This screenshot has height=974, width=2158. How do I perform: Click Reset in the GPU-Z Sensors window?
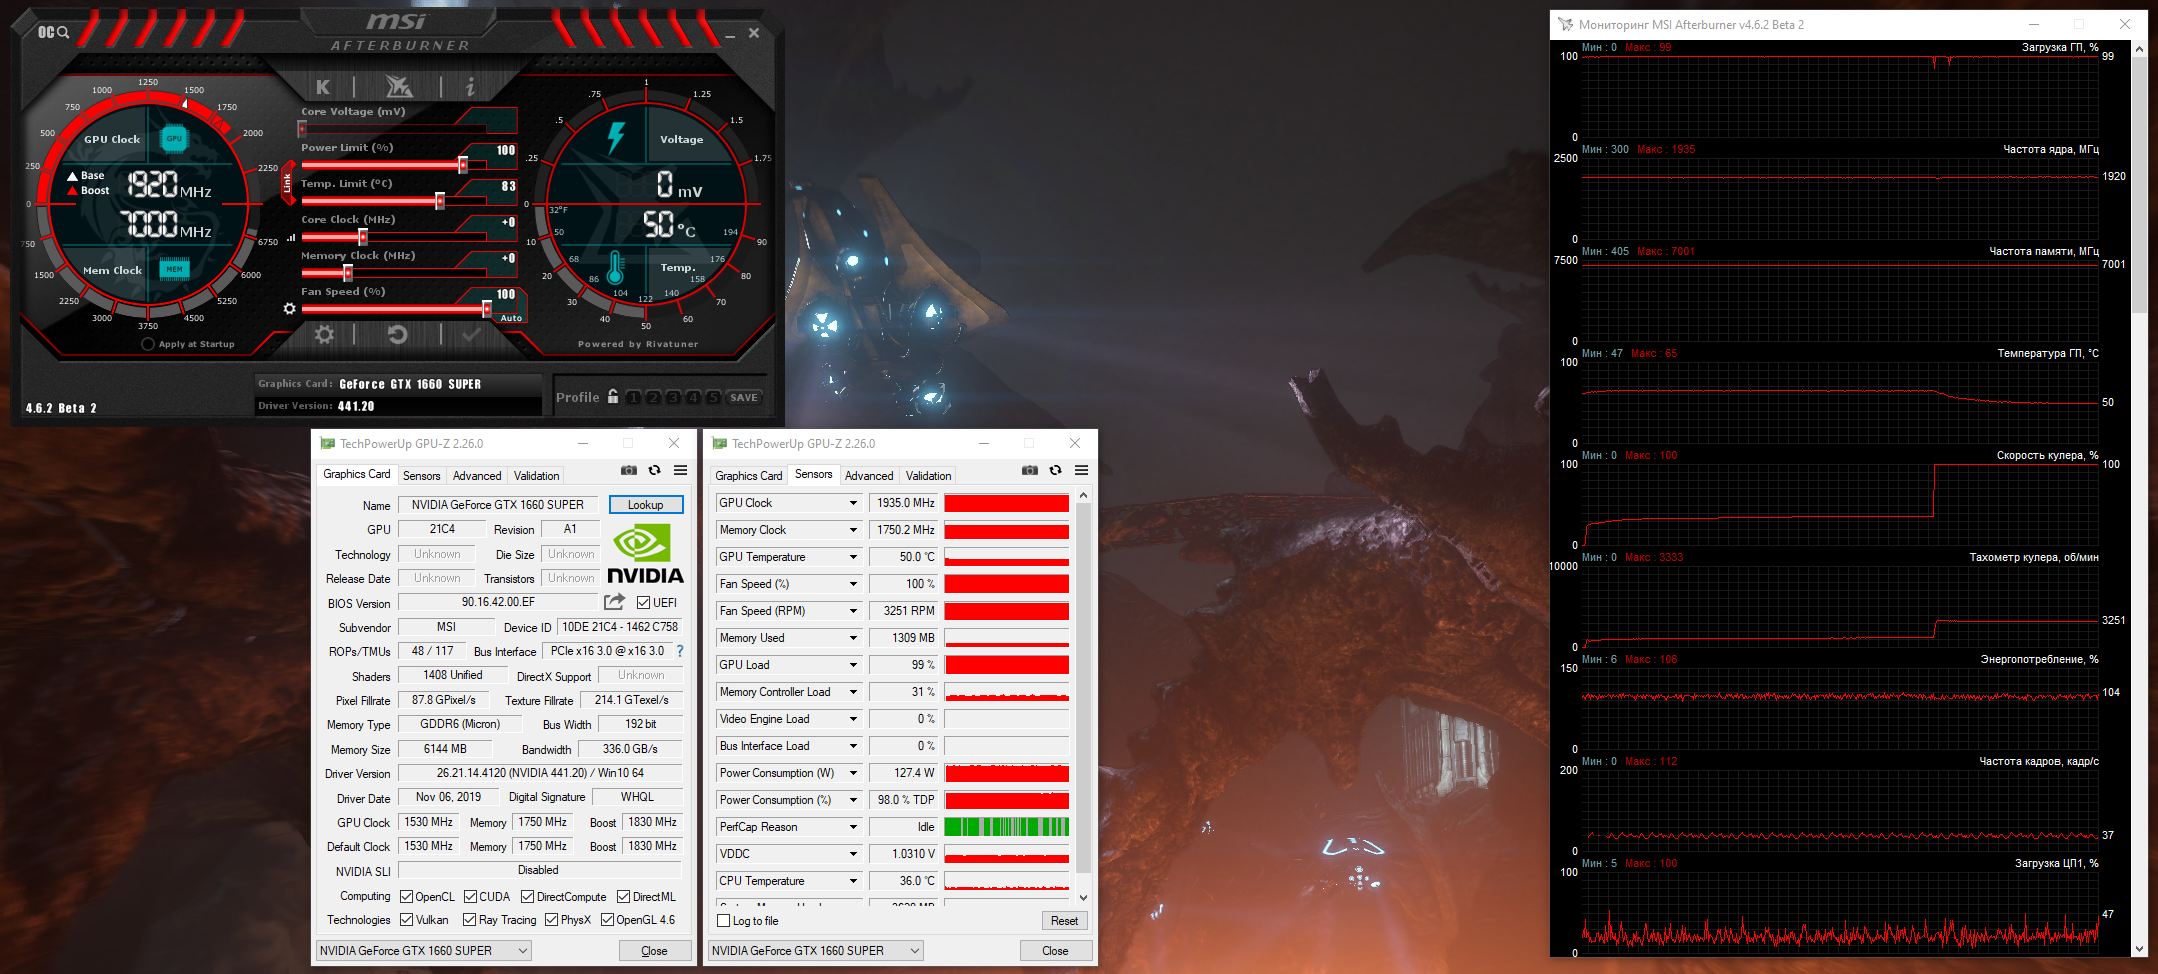pyautogui.click(x=1064, y=921)
